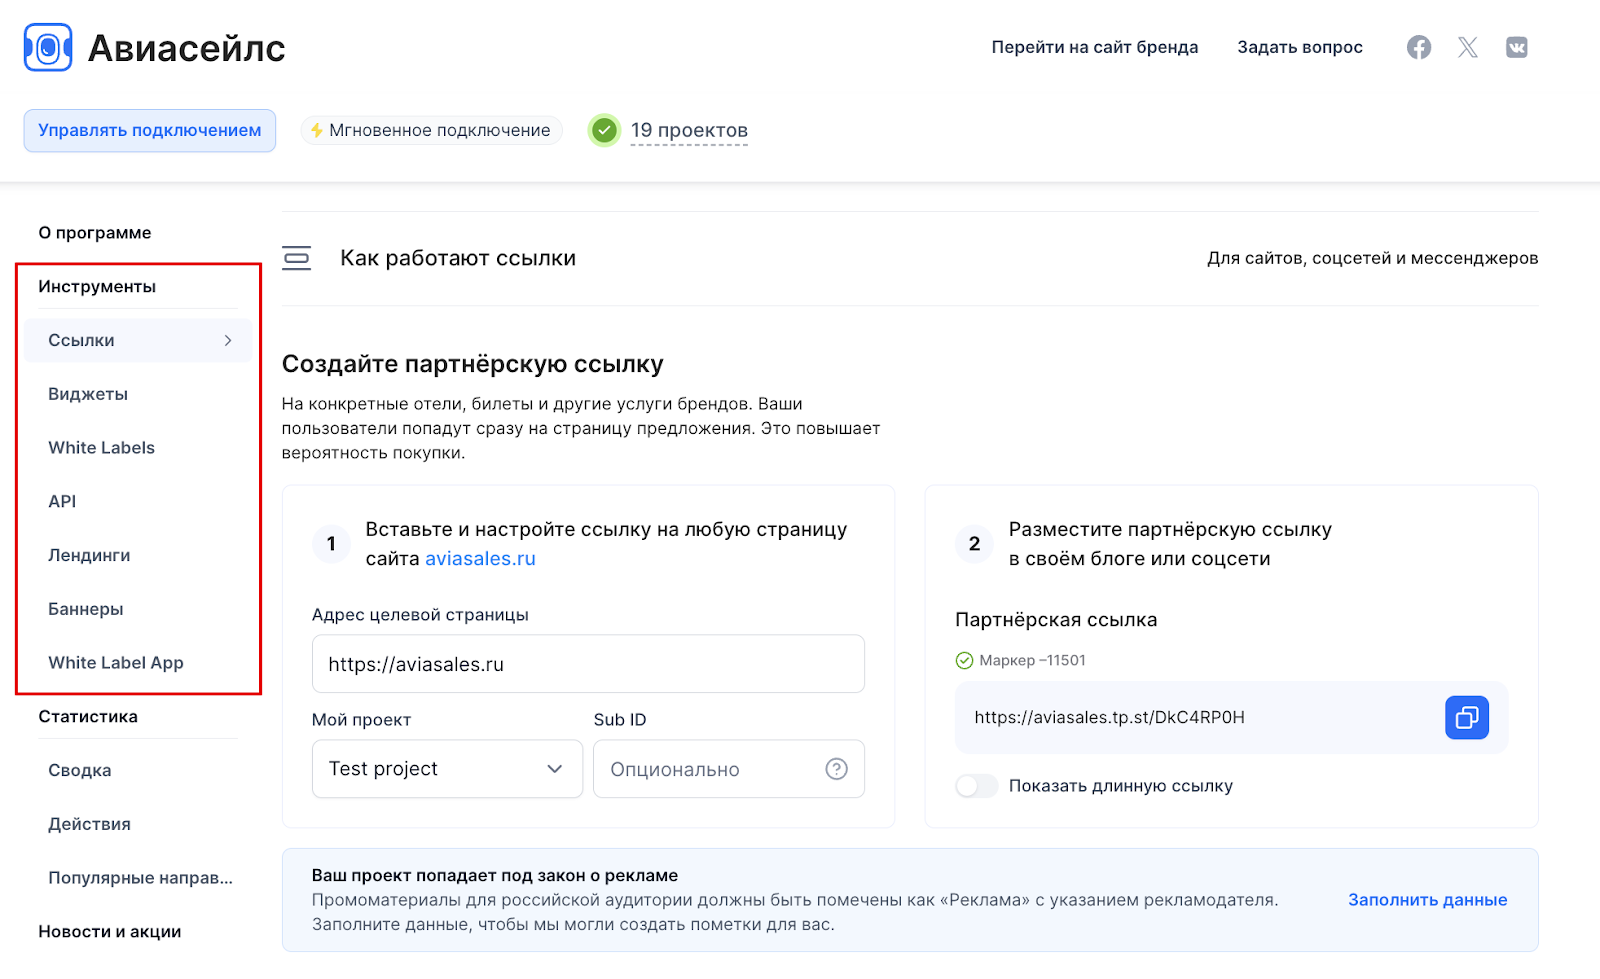This screenshot has height=979, width=1600.
Task: Copy the partner link with the blue copy icon
Action: click(1466, 717)
